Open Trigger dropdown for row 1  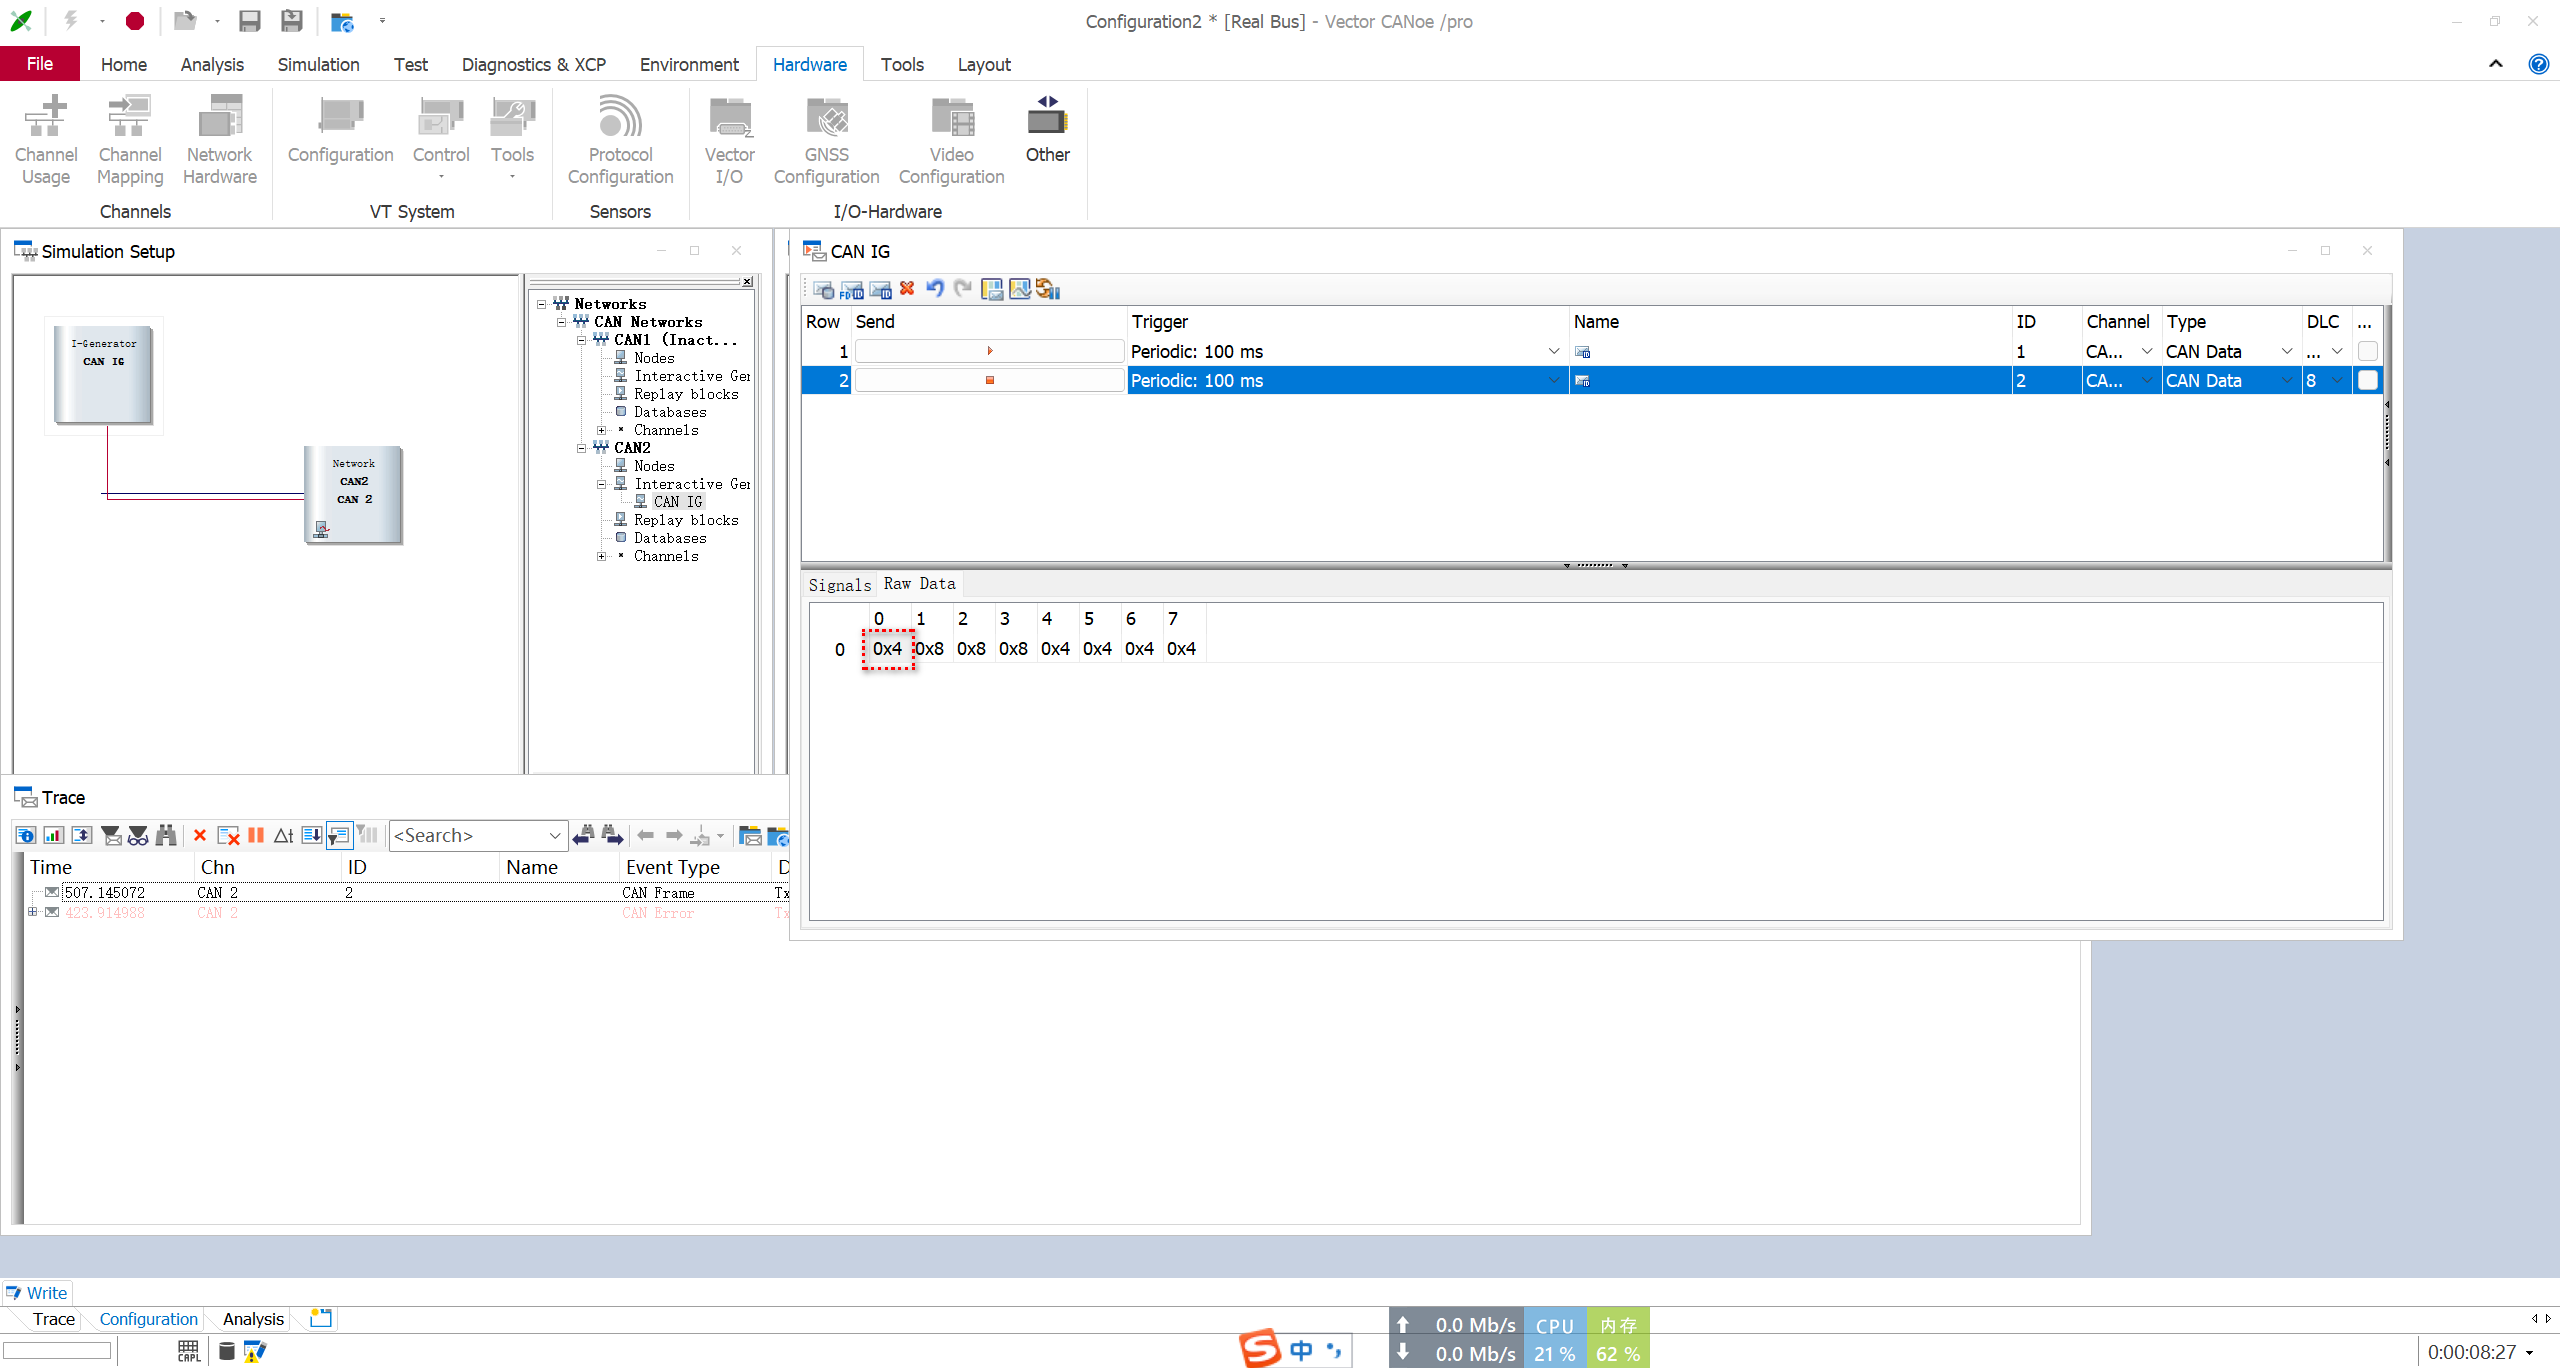click(1553, 351)
